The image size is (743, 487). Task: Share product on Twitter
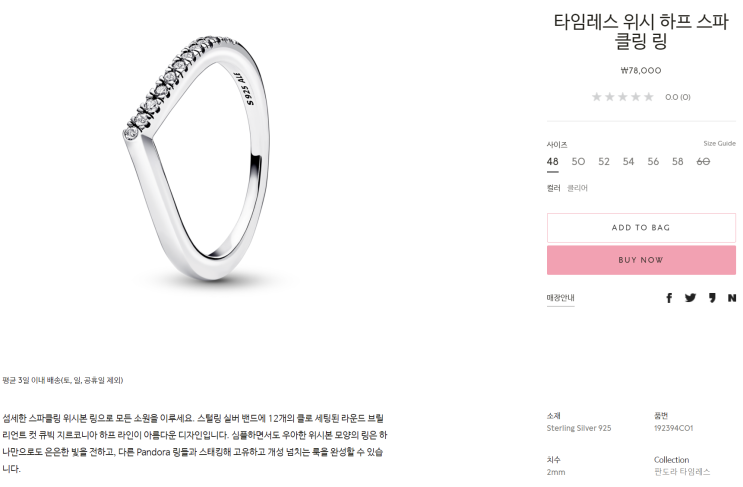tap(690, 298)
